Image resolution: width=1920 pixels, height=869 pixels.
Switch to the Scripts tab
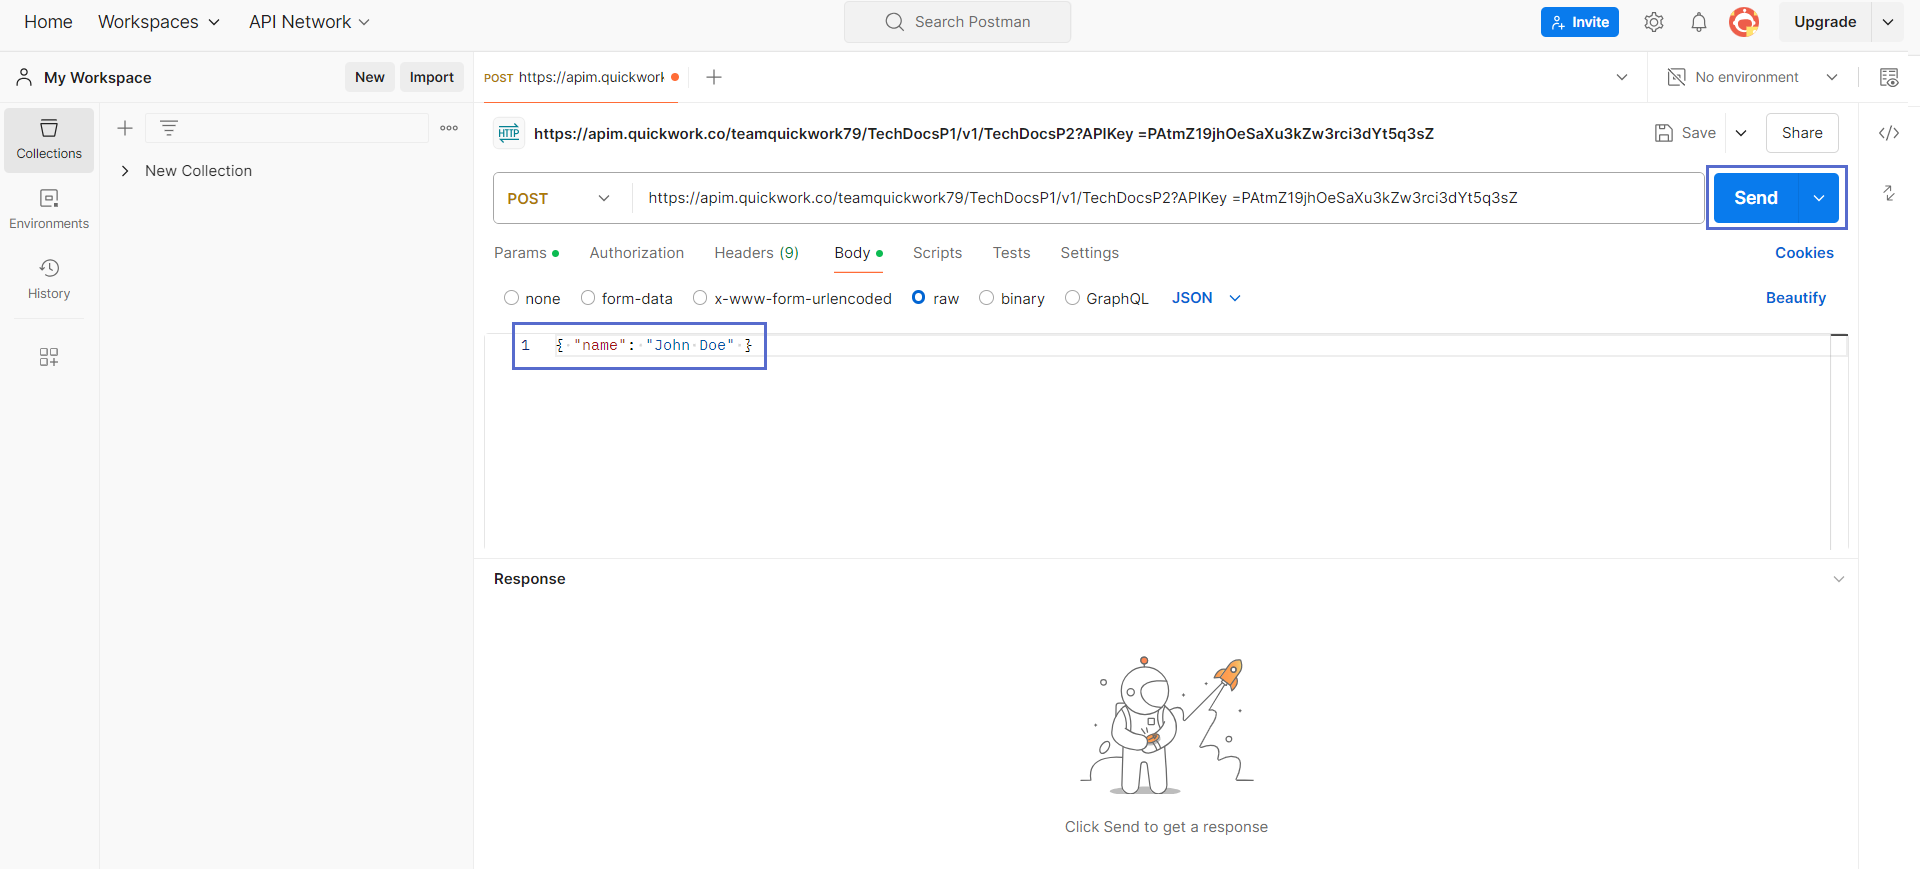pos(937,253)
